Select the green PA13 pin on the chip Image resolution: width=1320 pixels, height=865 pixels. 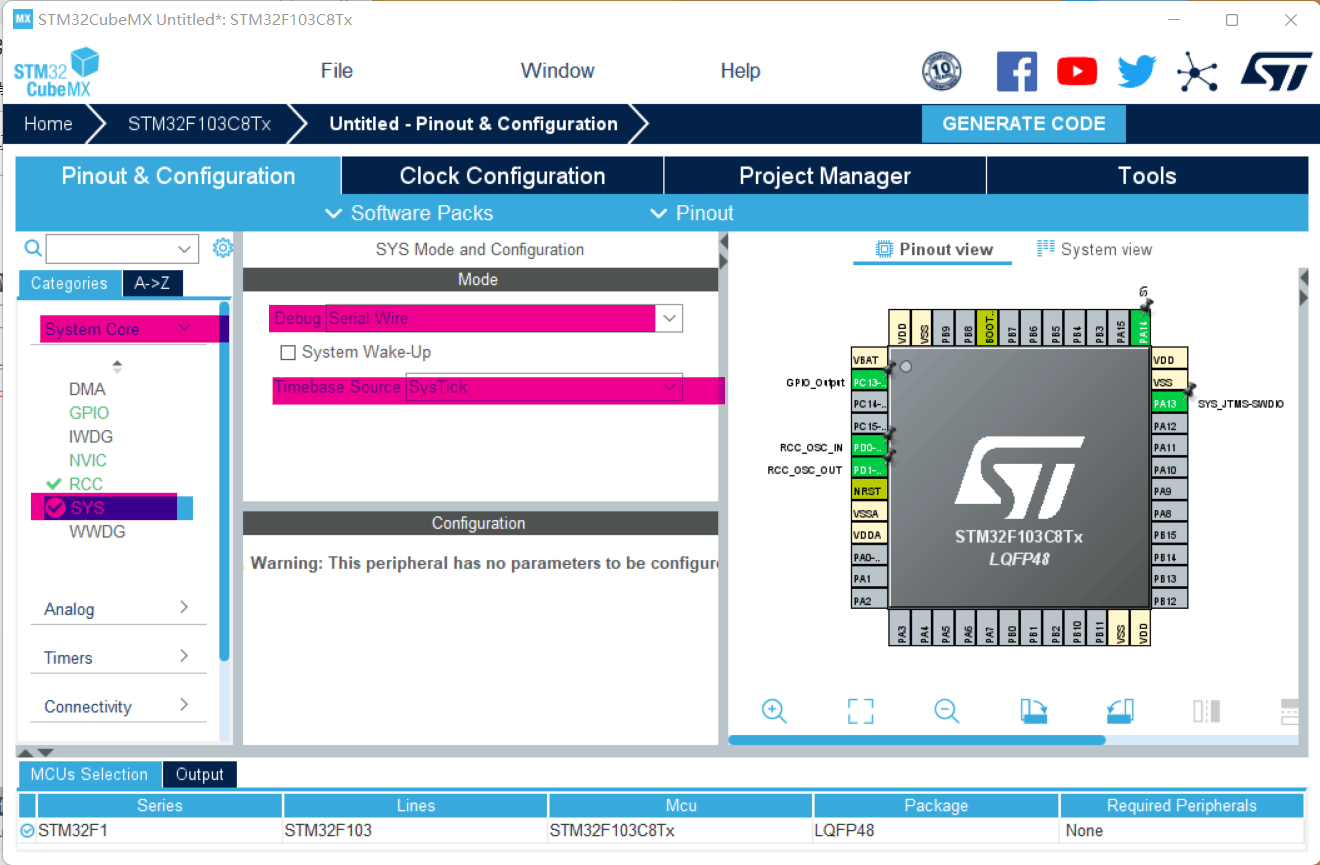point(1168,403)
